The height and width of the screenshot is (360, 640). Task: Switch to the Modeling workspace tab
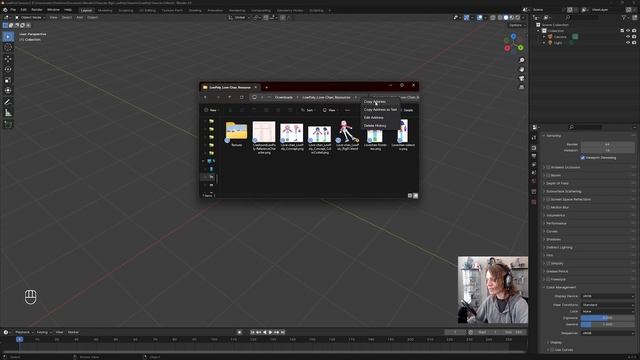(x=105, y=10)
